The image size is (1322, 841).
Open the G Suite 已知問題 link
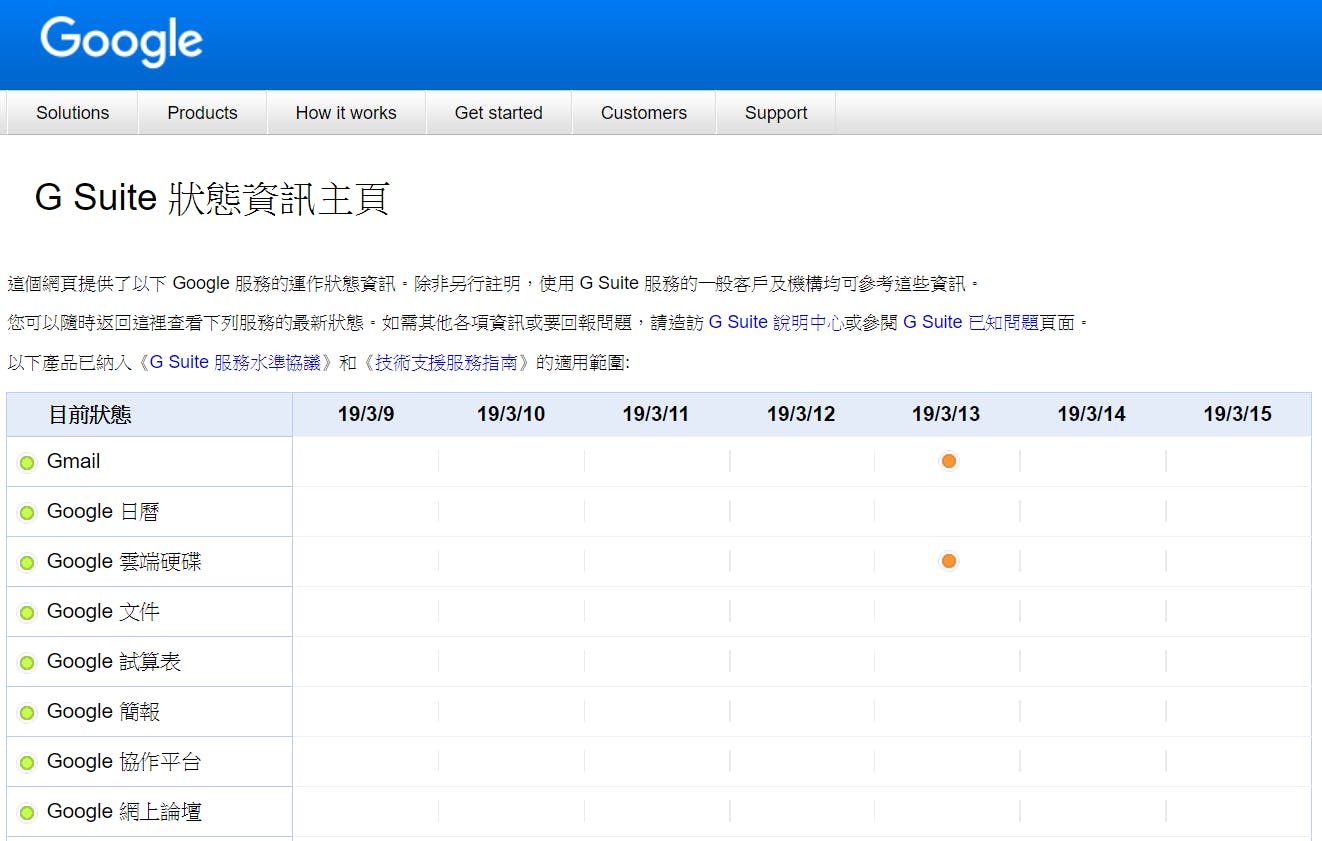pyautogui.click(x=971, y=322)
